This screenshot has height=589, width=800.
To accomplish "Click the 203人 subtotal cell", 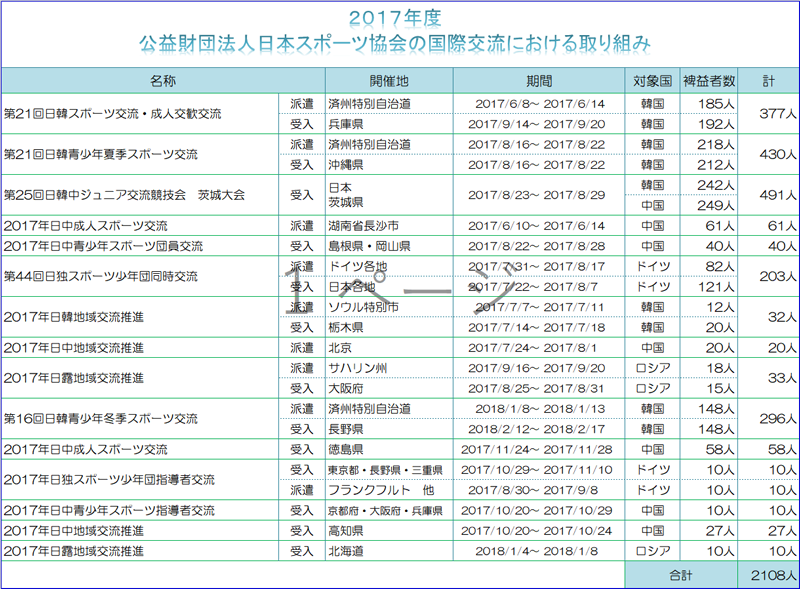I will point(768,277).
